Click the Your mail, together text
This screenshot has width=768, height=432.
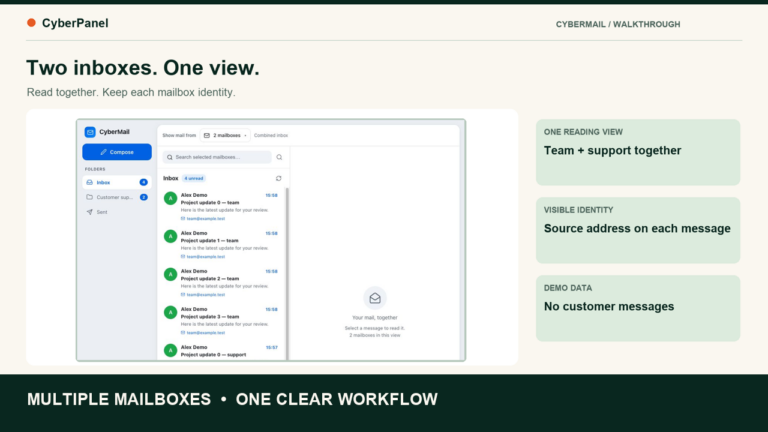(375, 317)
